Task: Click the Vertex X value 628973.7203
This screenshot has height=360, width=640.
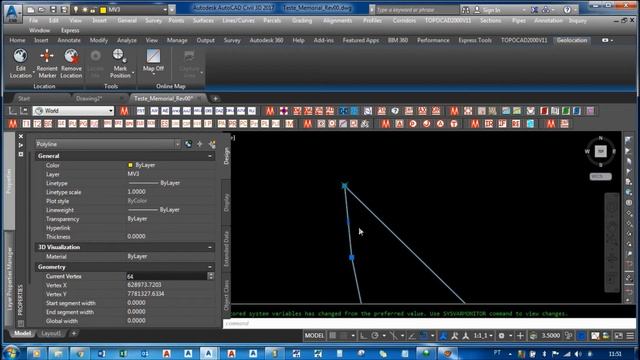Action: pos(144,285)
